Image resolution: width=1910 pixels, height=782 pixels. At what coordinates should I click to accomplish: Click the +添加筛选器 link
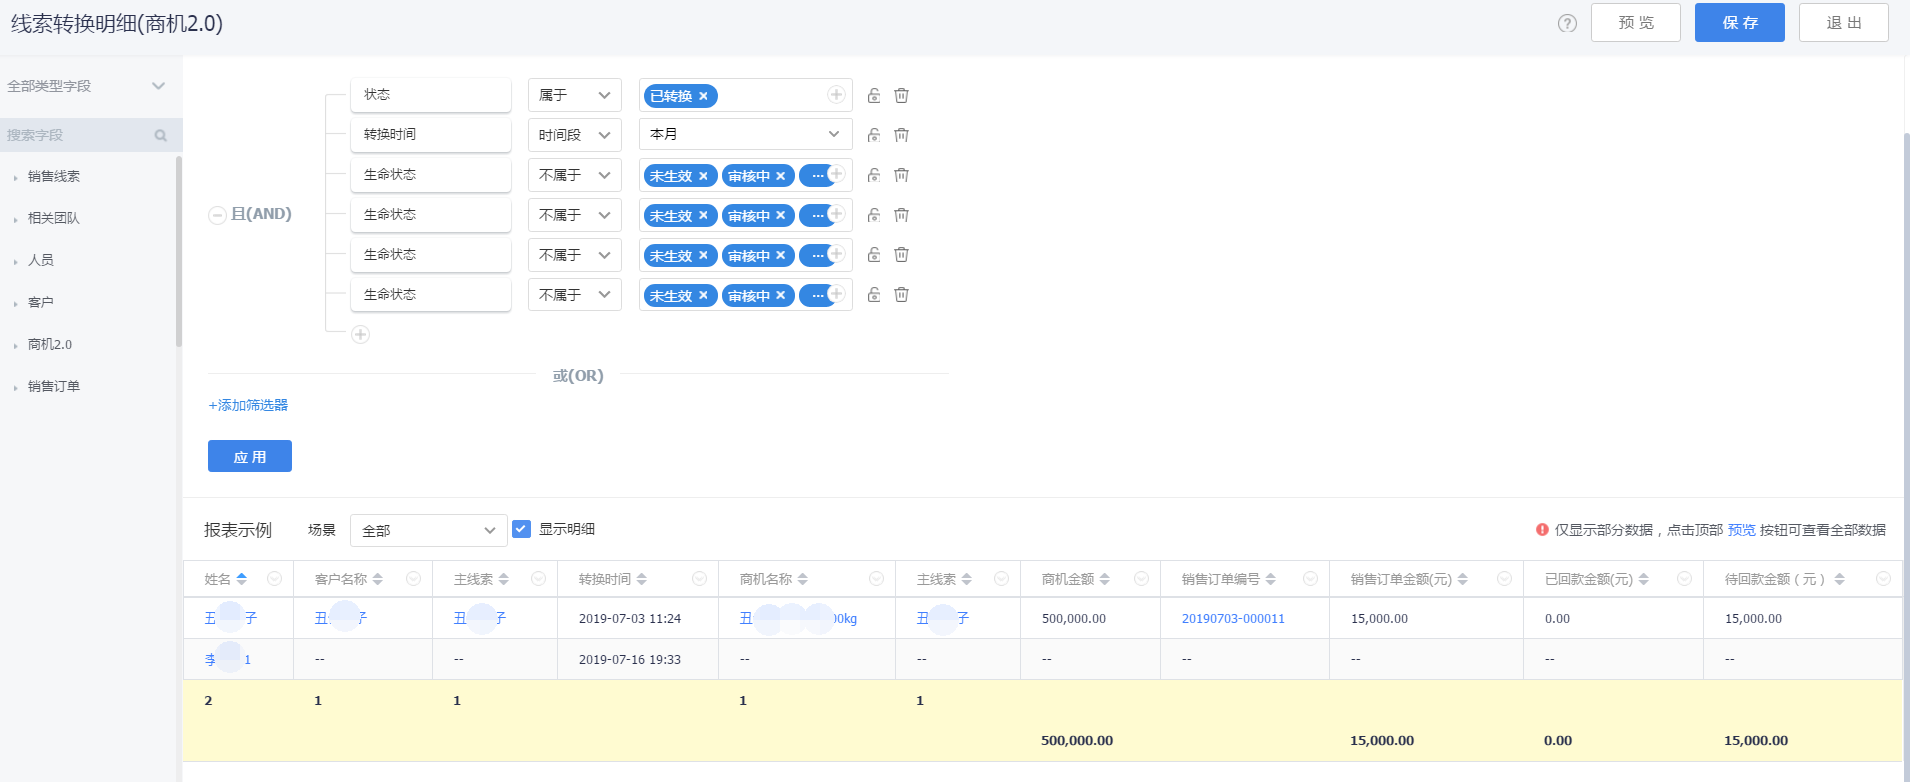(248, 405)
